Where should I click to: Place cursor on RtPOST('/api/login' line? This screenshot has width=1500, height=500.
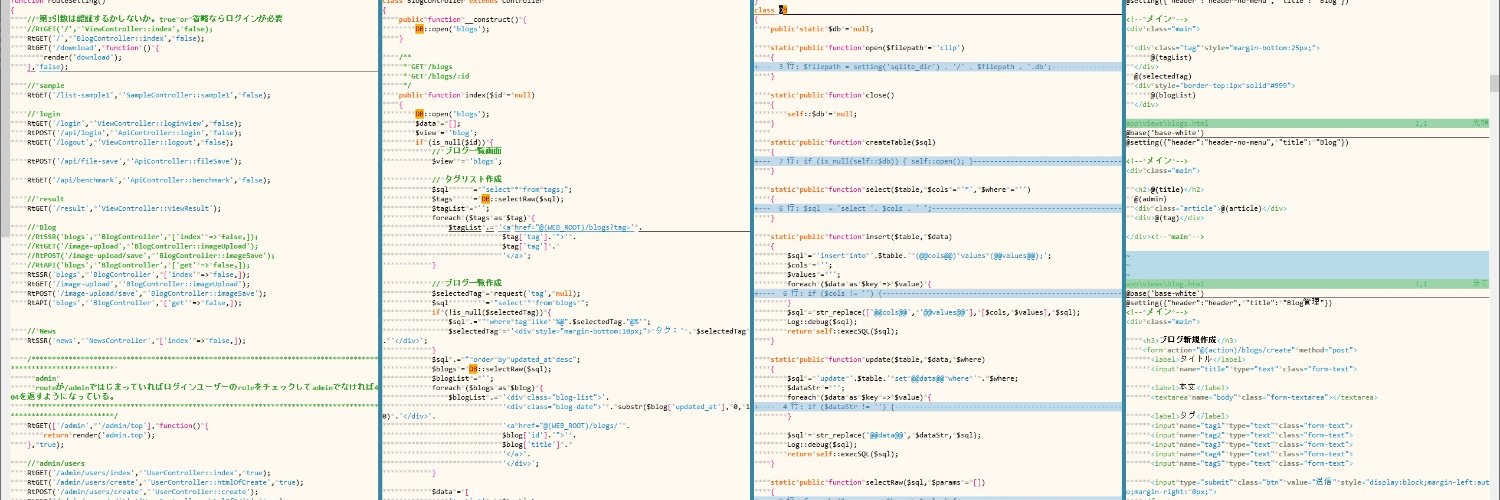click(x=135, y=133)
